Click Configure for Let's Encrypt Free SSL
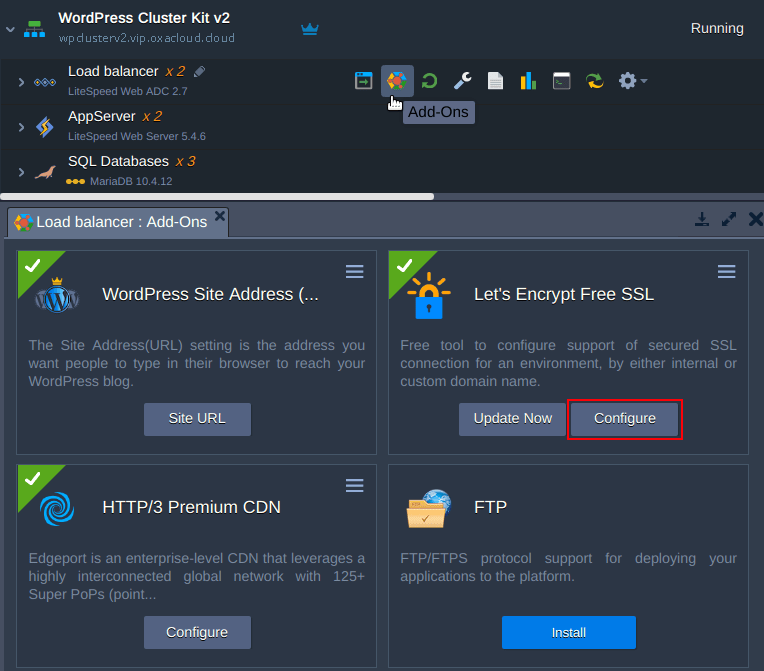The width and height of the screenshot is (764, 671). (x=625, y=419)
